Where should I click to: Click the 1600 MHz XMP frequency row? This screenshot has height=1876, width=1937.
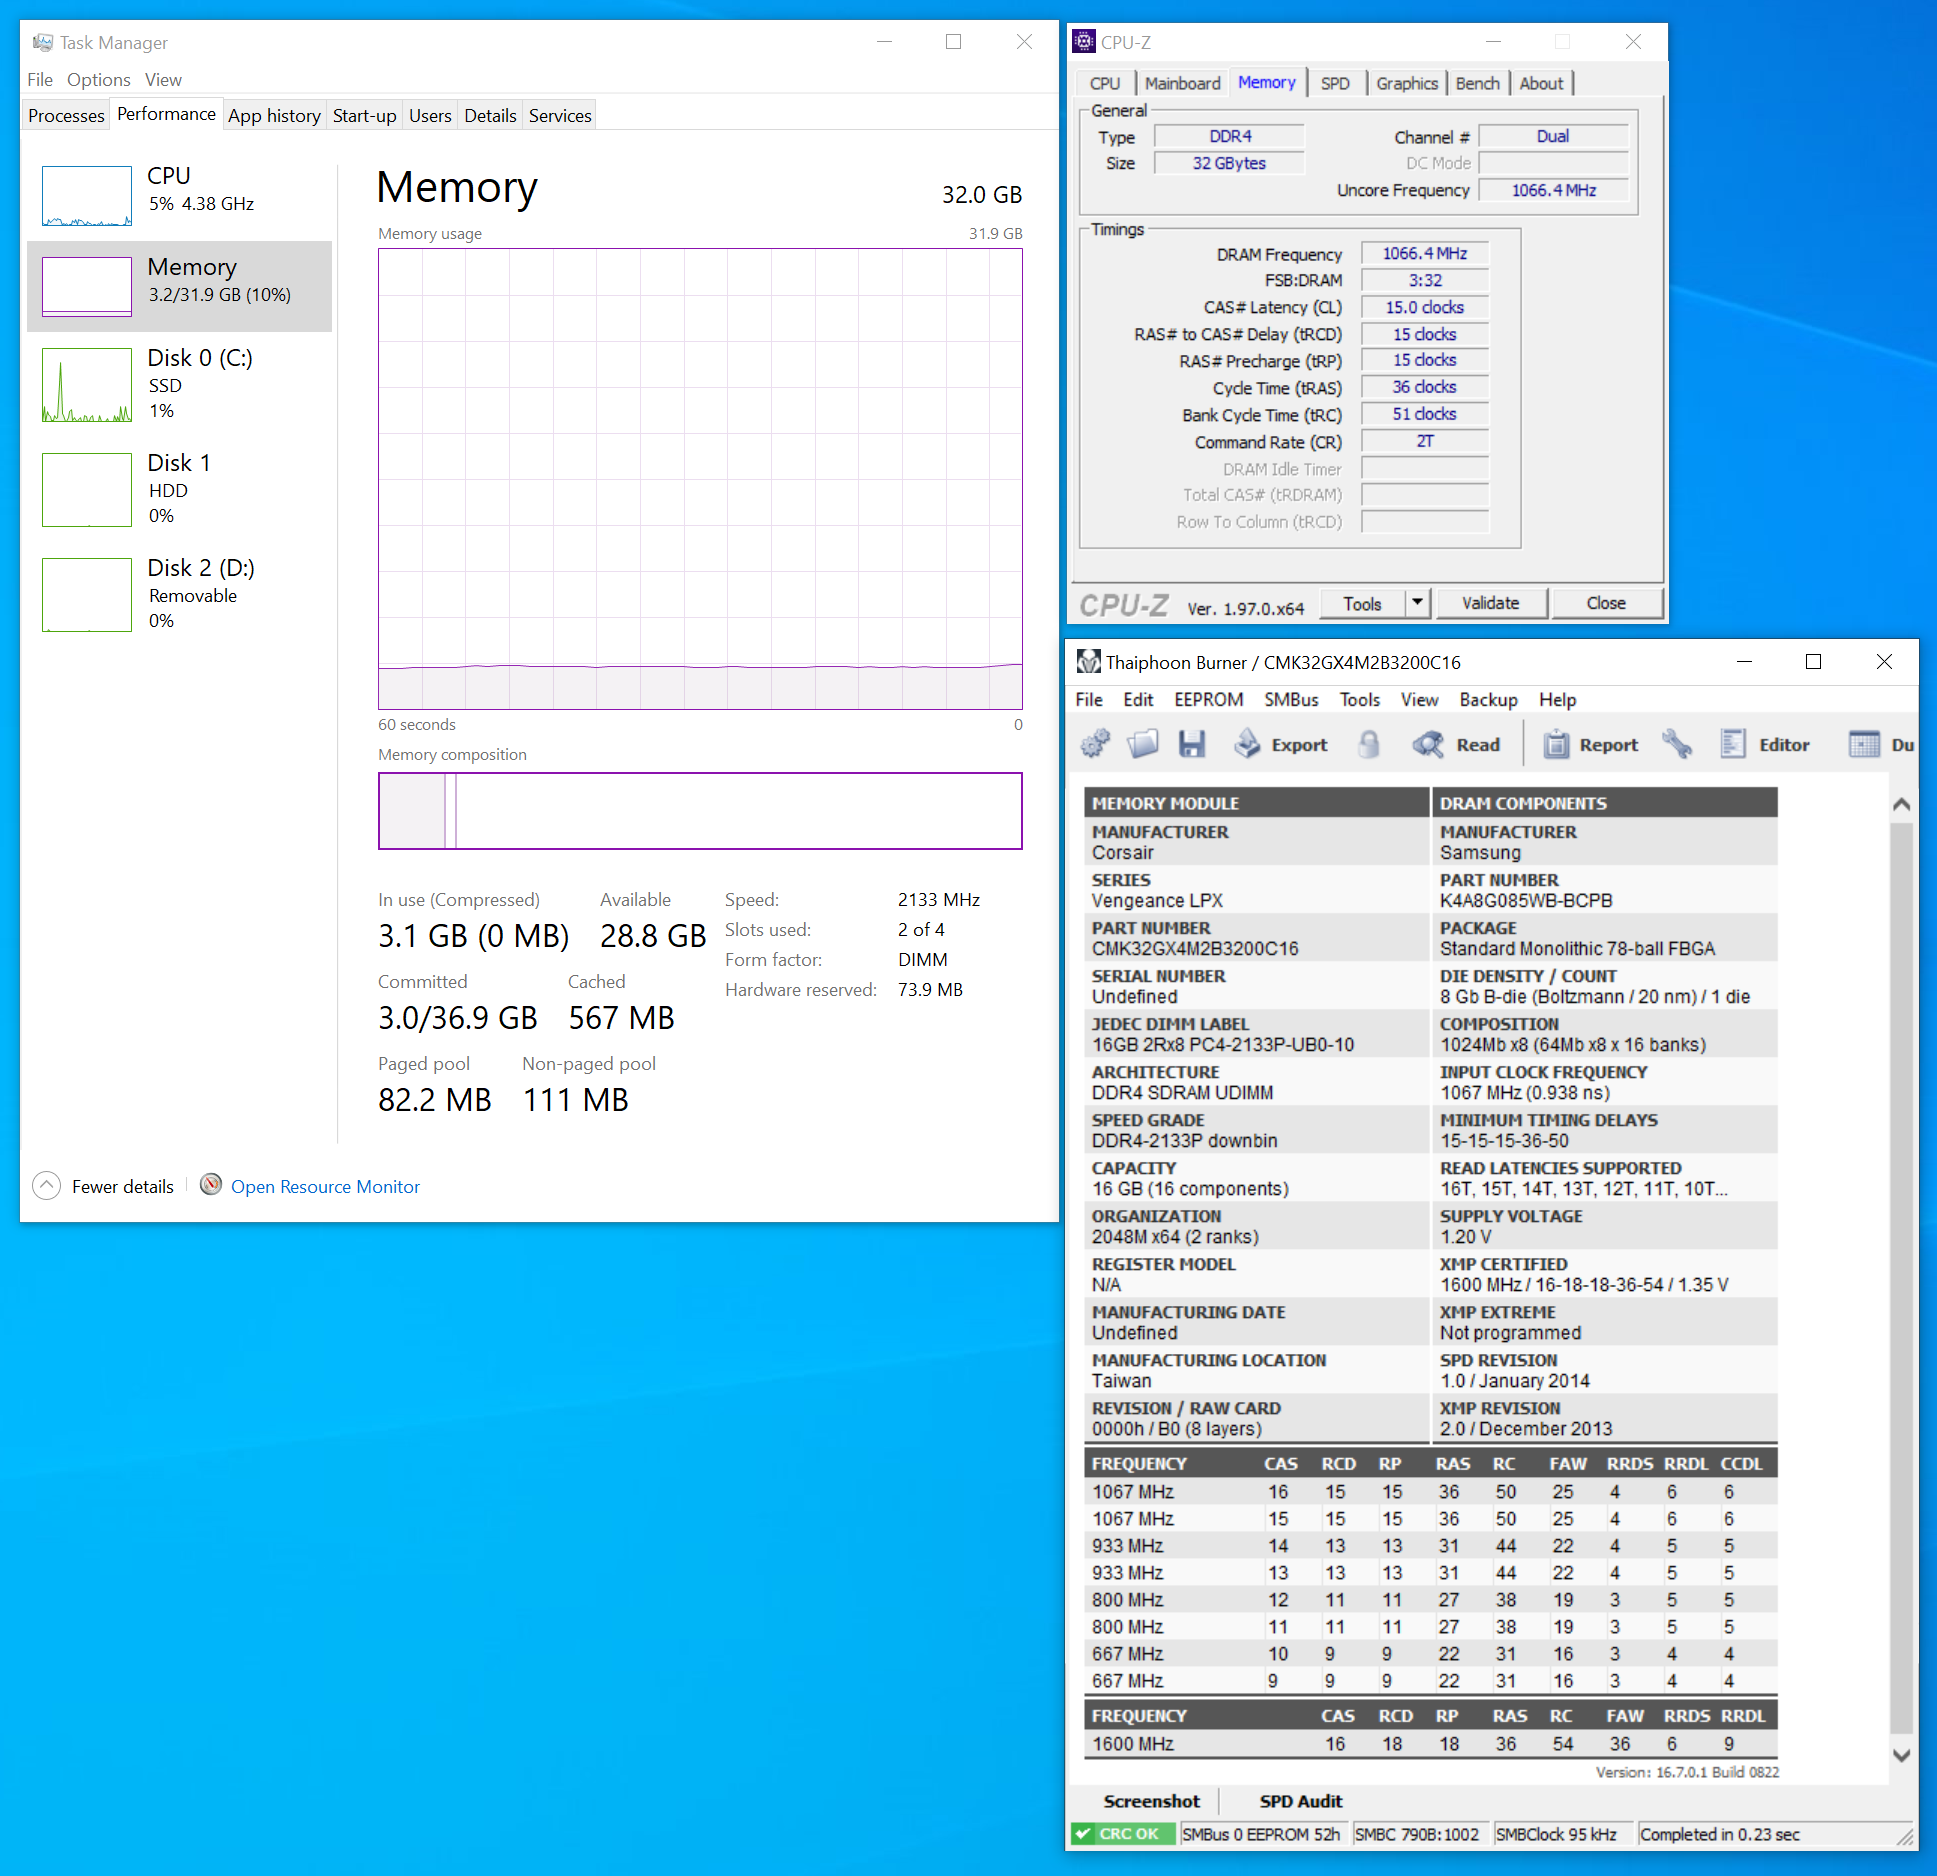pyautogui.click(x=1431, y=1743)
